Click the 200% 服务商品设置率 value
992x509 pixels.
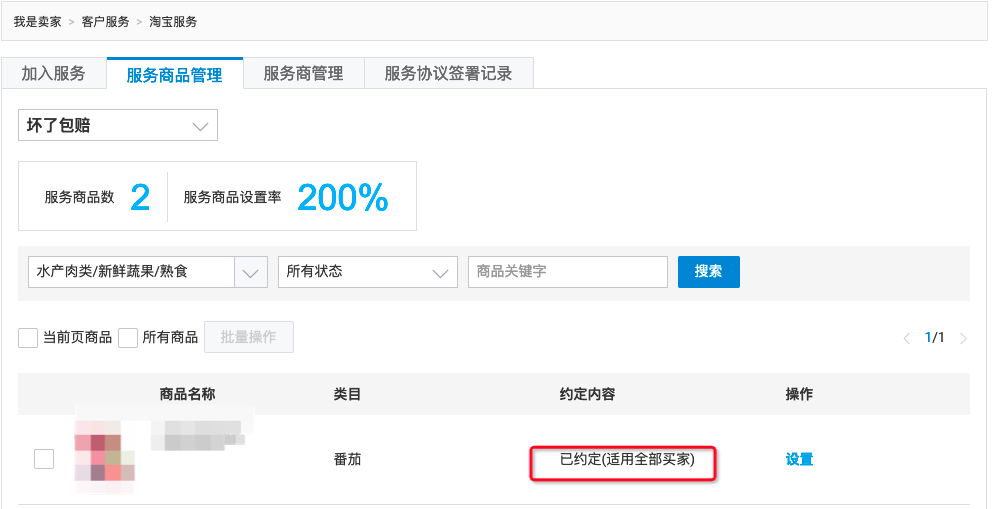coord(342,197)
